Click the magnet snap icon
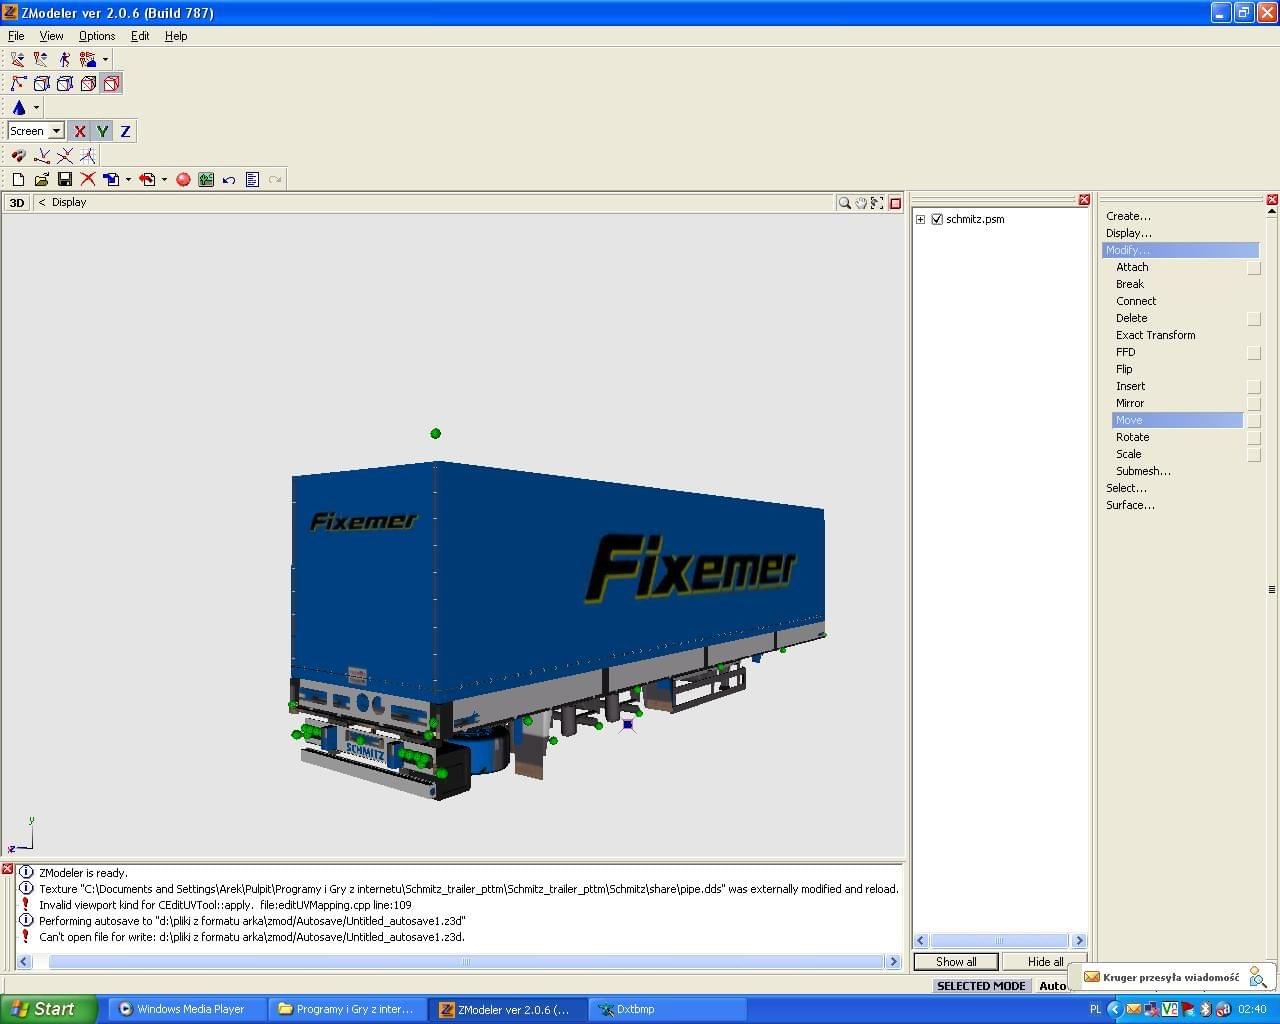This screenshot has height=1024, width=1280. coord(18,156)
